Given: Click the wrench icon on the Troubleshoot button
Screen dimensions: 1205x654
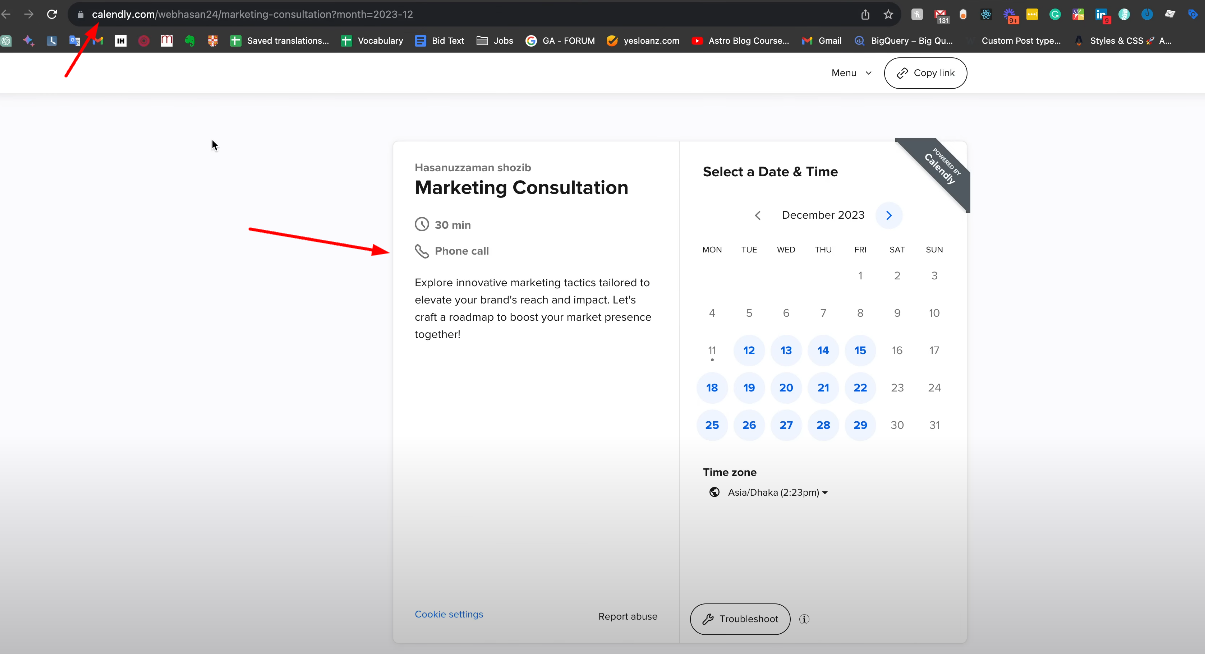Looking at the screenshot, I should 709,619.
